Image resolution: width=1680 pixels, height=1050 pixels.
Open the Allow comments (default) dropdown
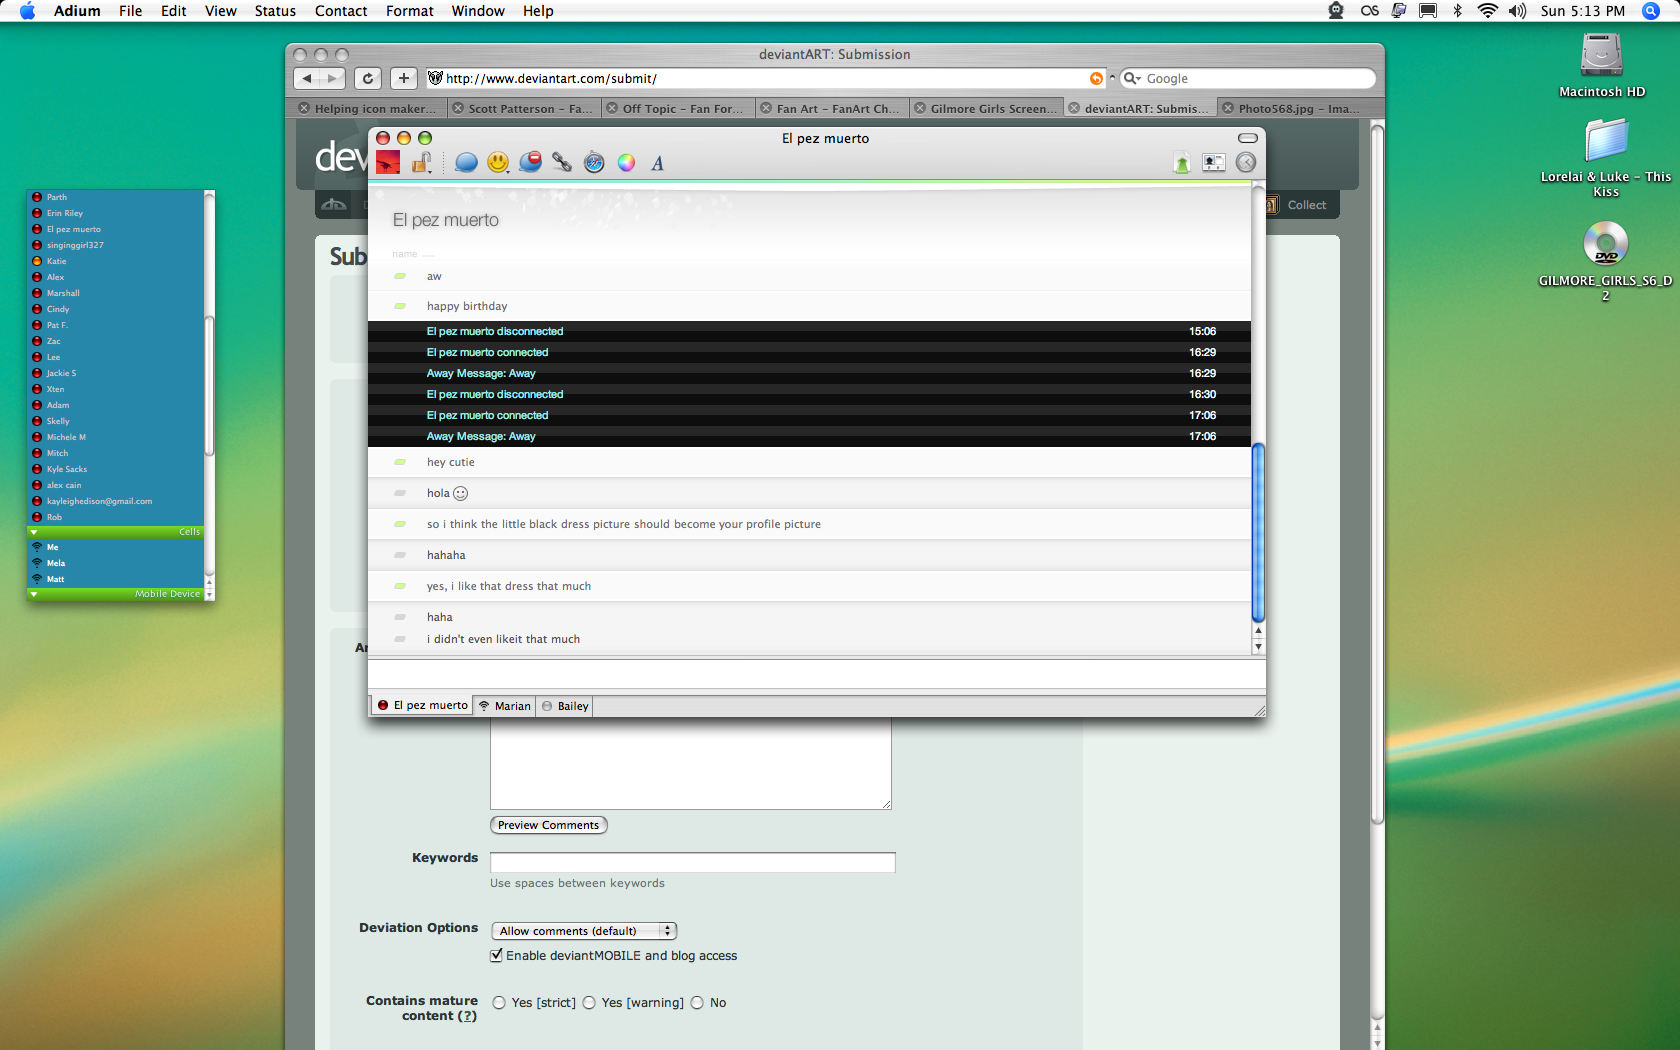point(584,931)
